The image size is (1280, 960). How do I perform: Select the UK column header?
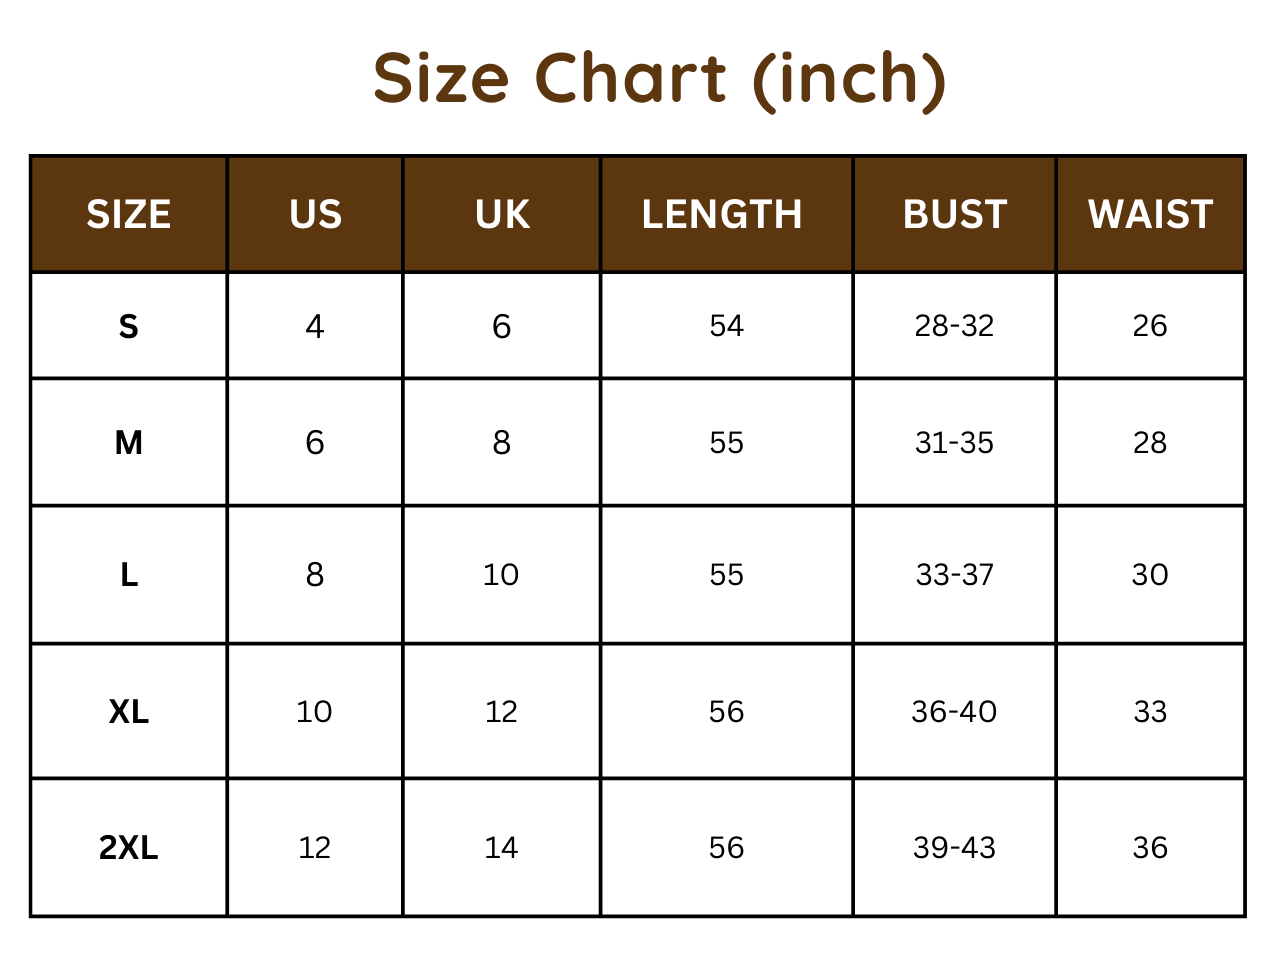click(502, 215)
